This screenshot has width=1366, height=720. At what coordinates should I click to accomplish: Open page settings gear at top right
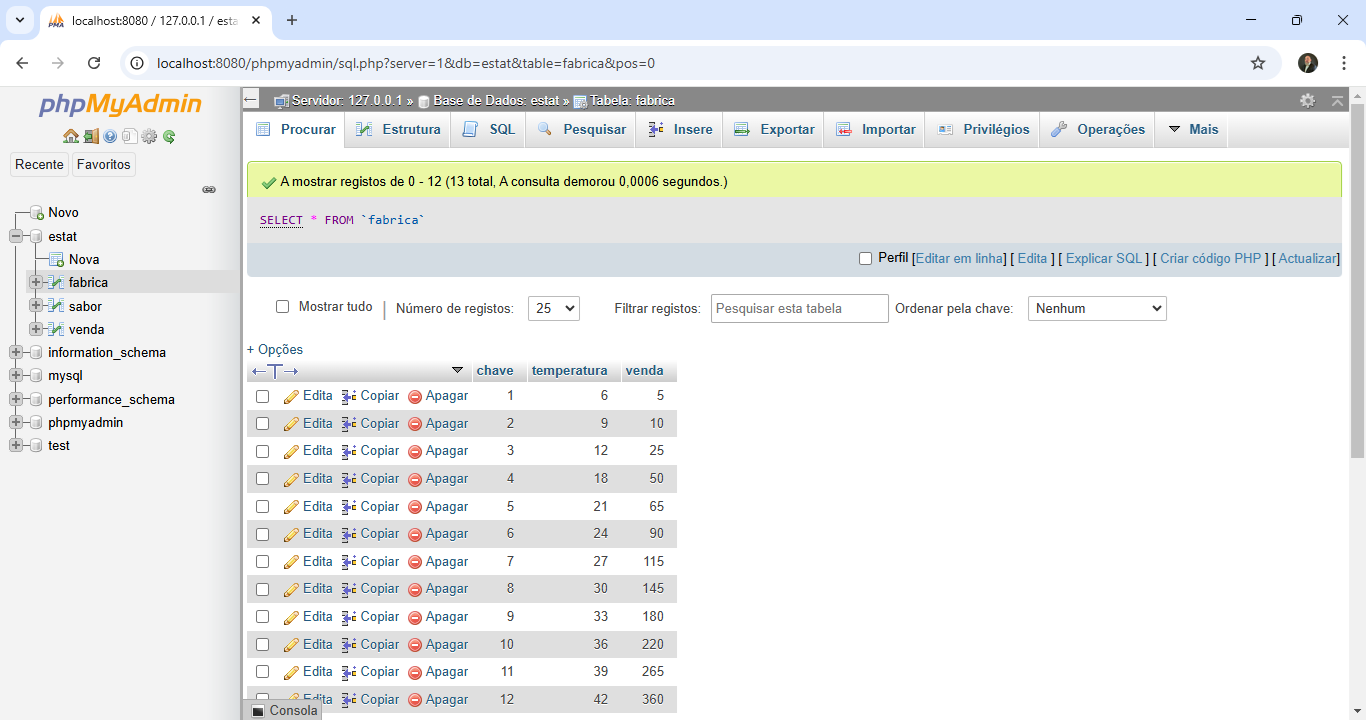(x=1307, y=100)
